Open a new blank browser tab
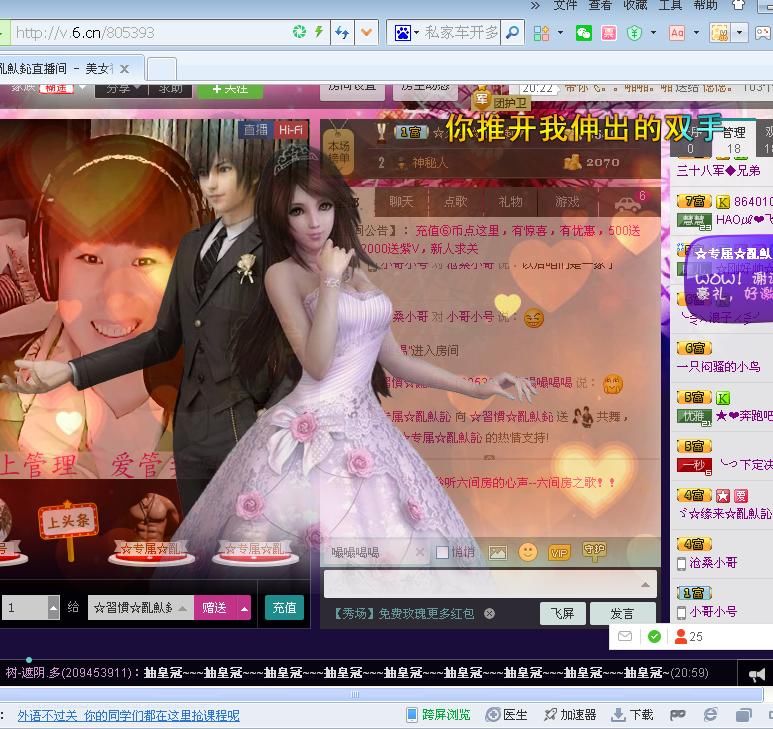Screen dimensions: 773x729 pyautogui.click(x=162, y=69)
